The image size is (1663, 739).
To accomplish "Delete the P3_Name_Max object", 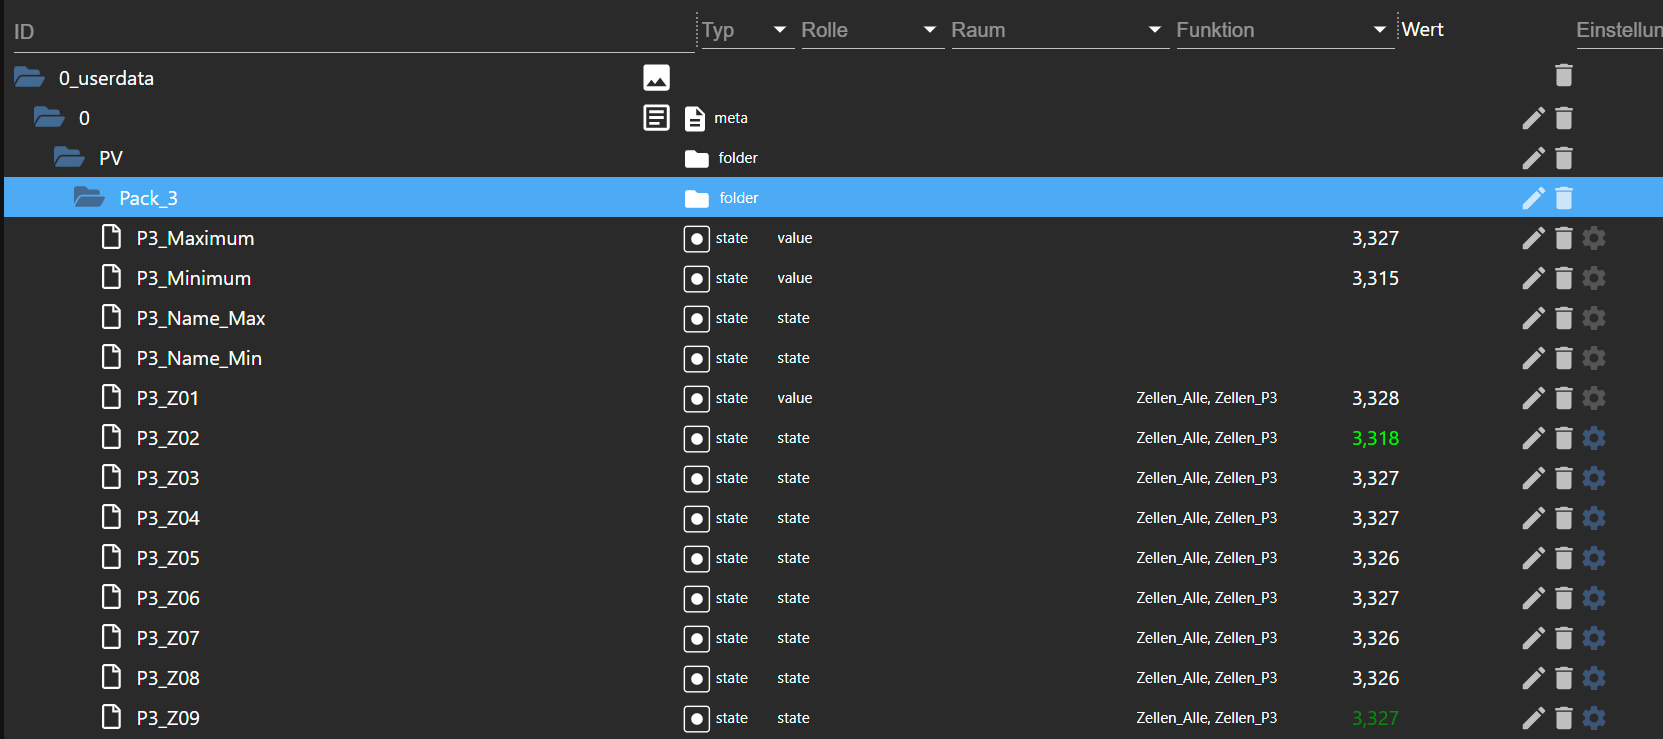I will point(1564,318).
